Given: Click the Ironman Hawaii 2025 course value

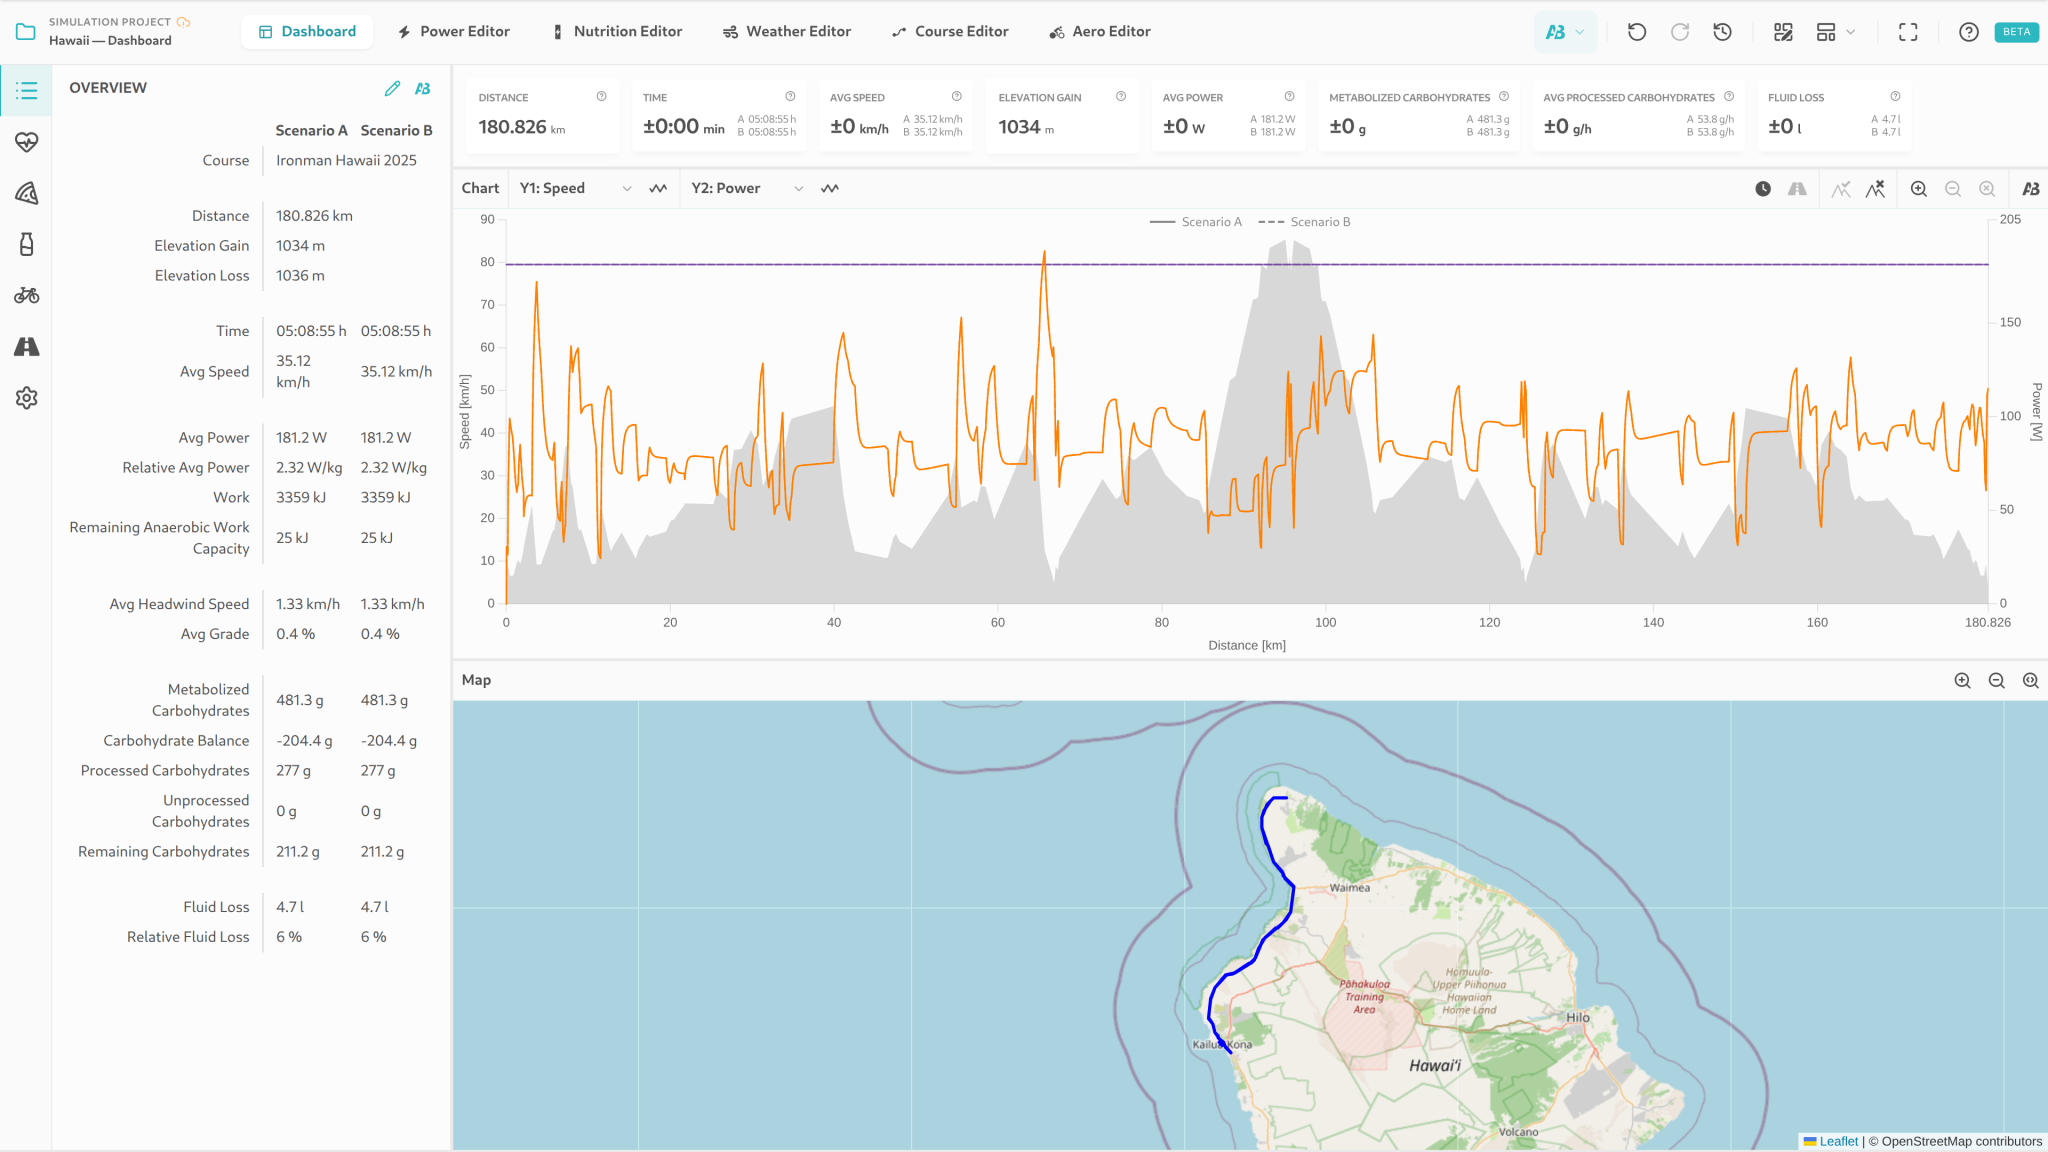Looking at the screenshot, I should click(x=346, y=160).
